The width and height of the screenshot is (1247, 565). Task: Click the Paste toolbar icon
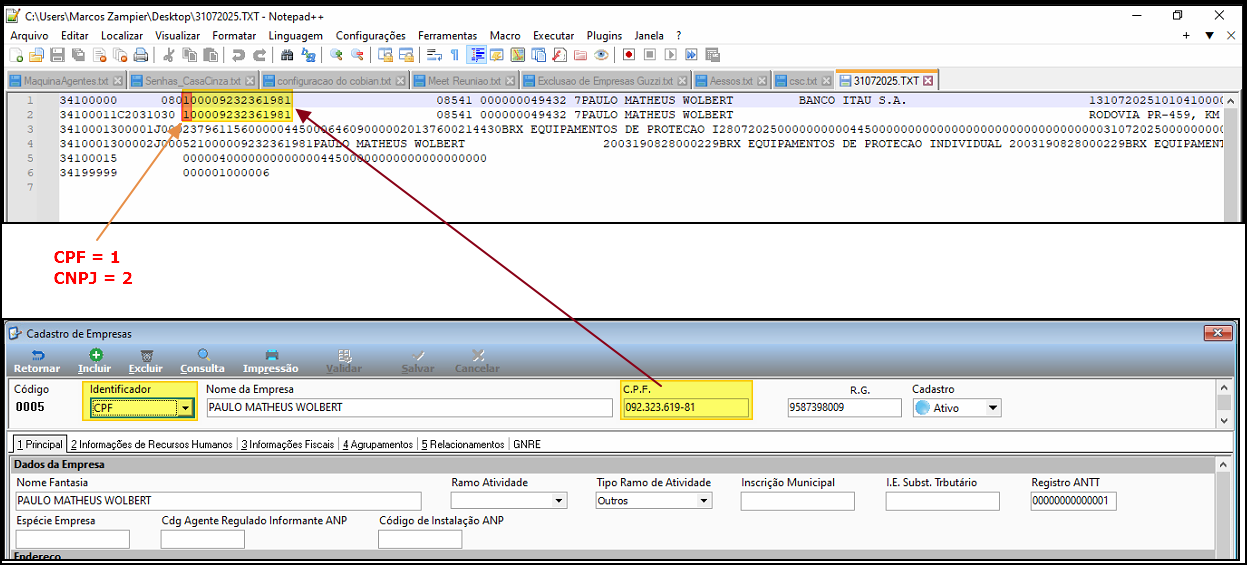pos(211,55)
